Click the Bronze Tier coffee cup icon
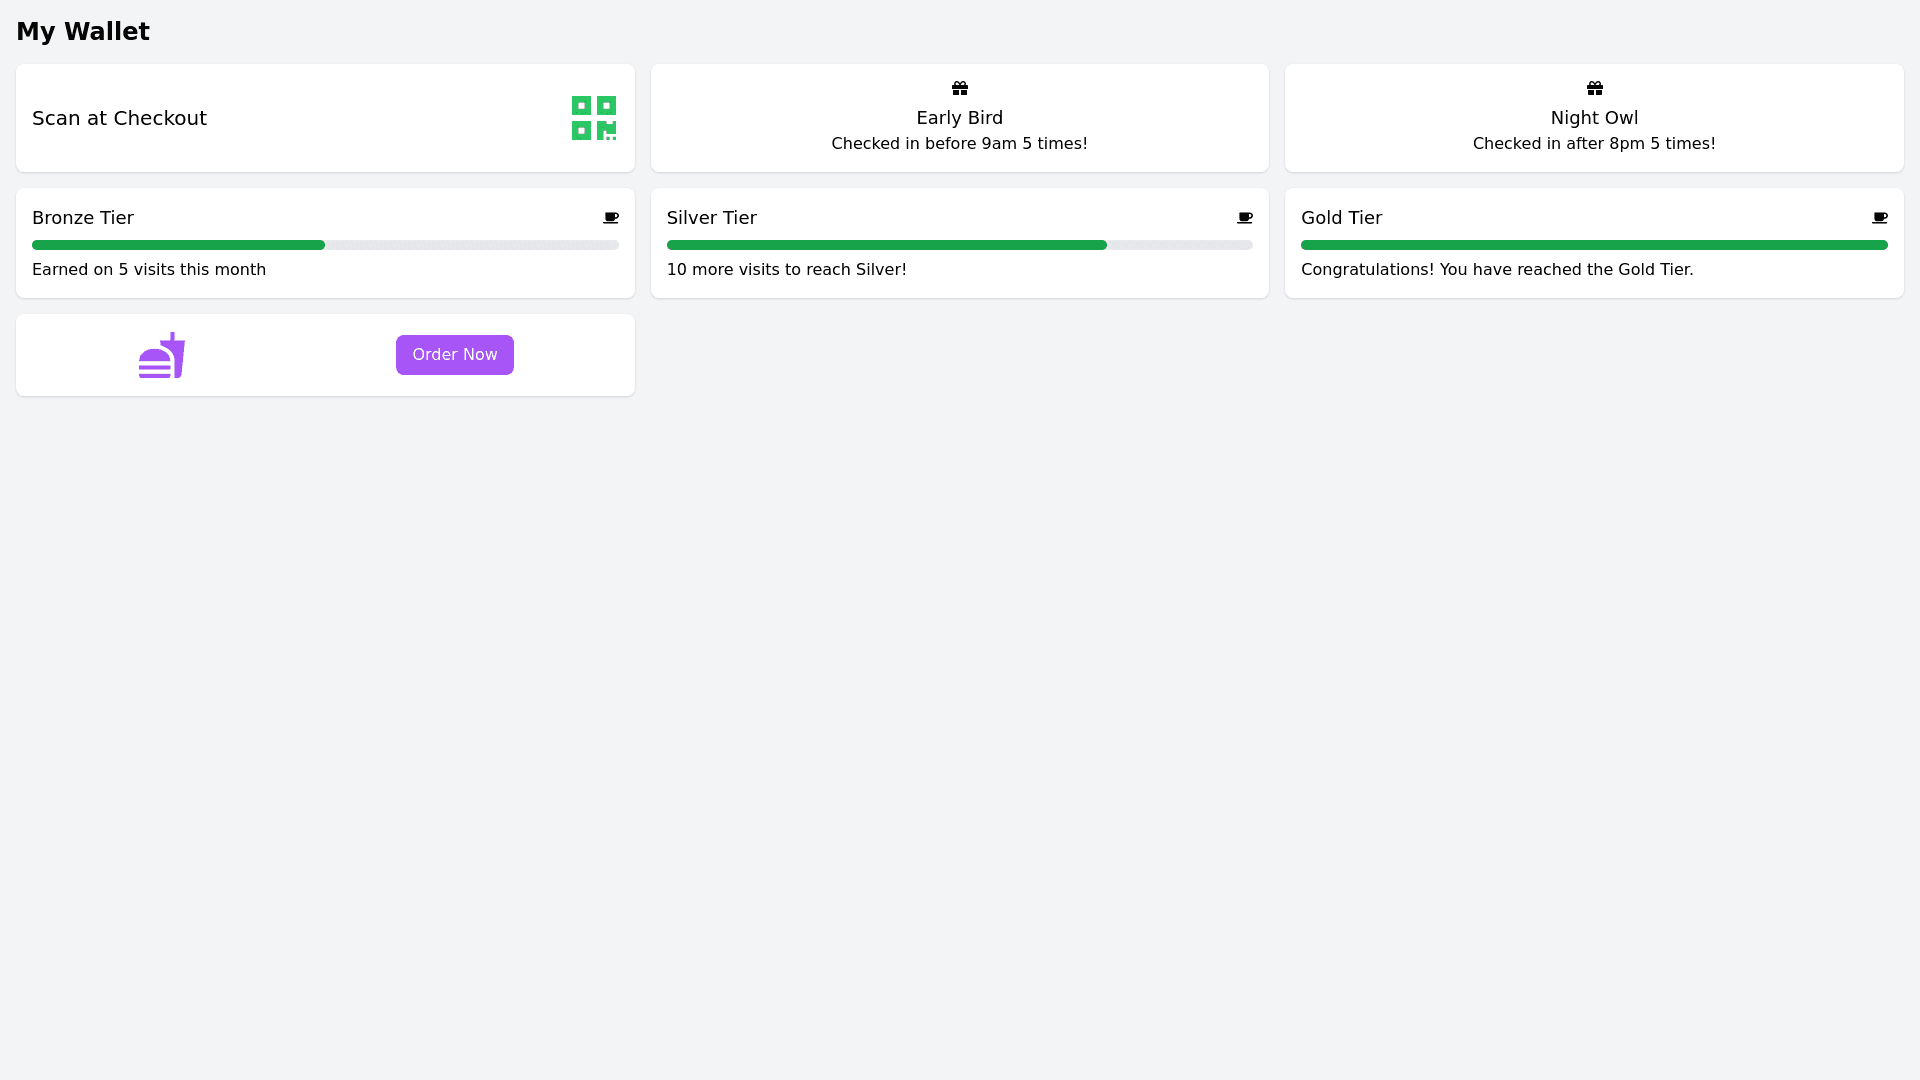The height and width of the screenshot is (1080, 1920). (x=611, y=218)
